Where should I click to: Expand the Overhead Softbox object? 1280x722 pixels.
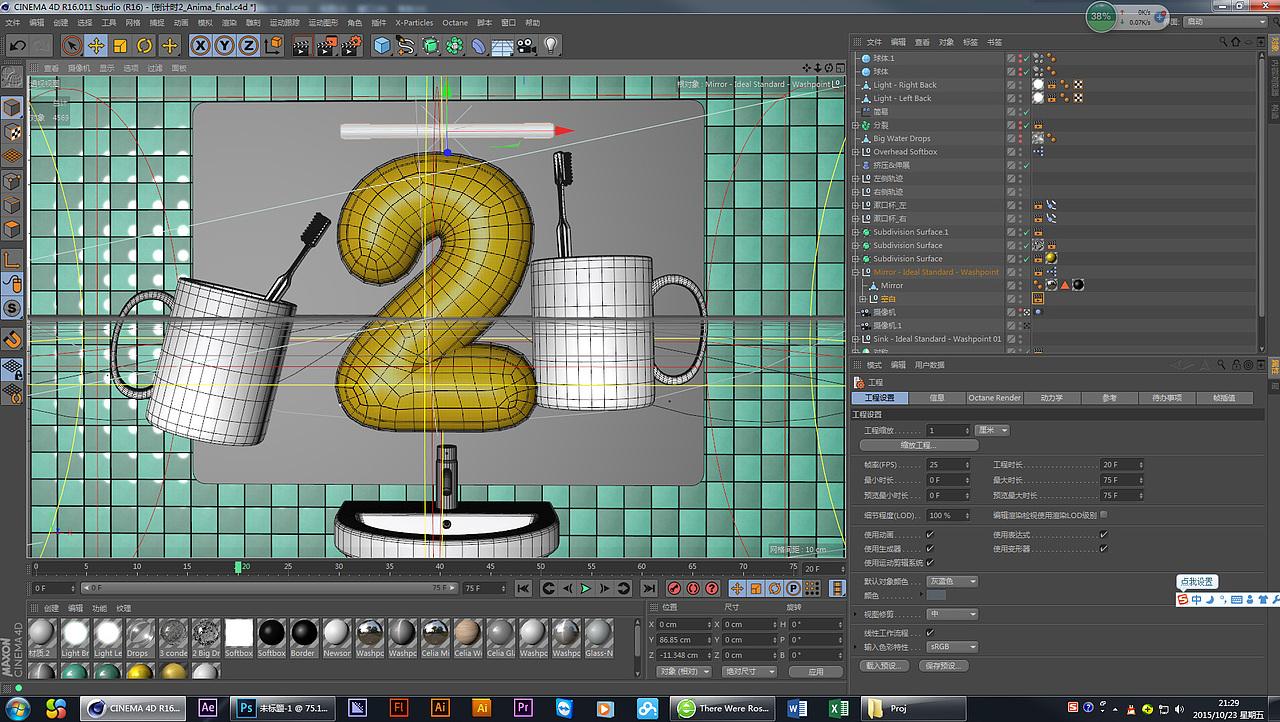pos(855,152)
